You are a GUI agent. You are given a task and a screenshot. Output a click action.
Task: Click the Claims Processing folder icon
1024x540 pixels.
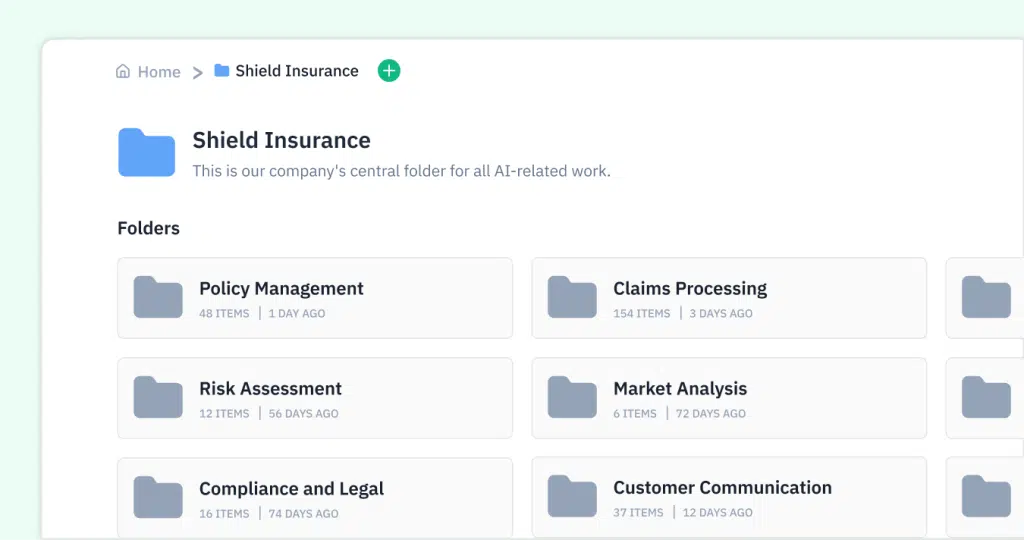[x=572, y=297]
